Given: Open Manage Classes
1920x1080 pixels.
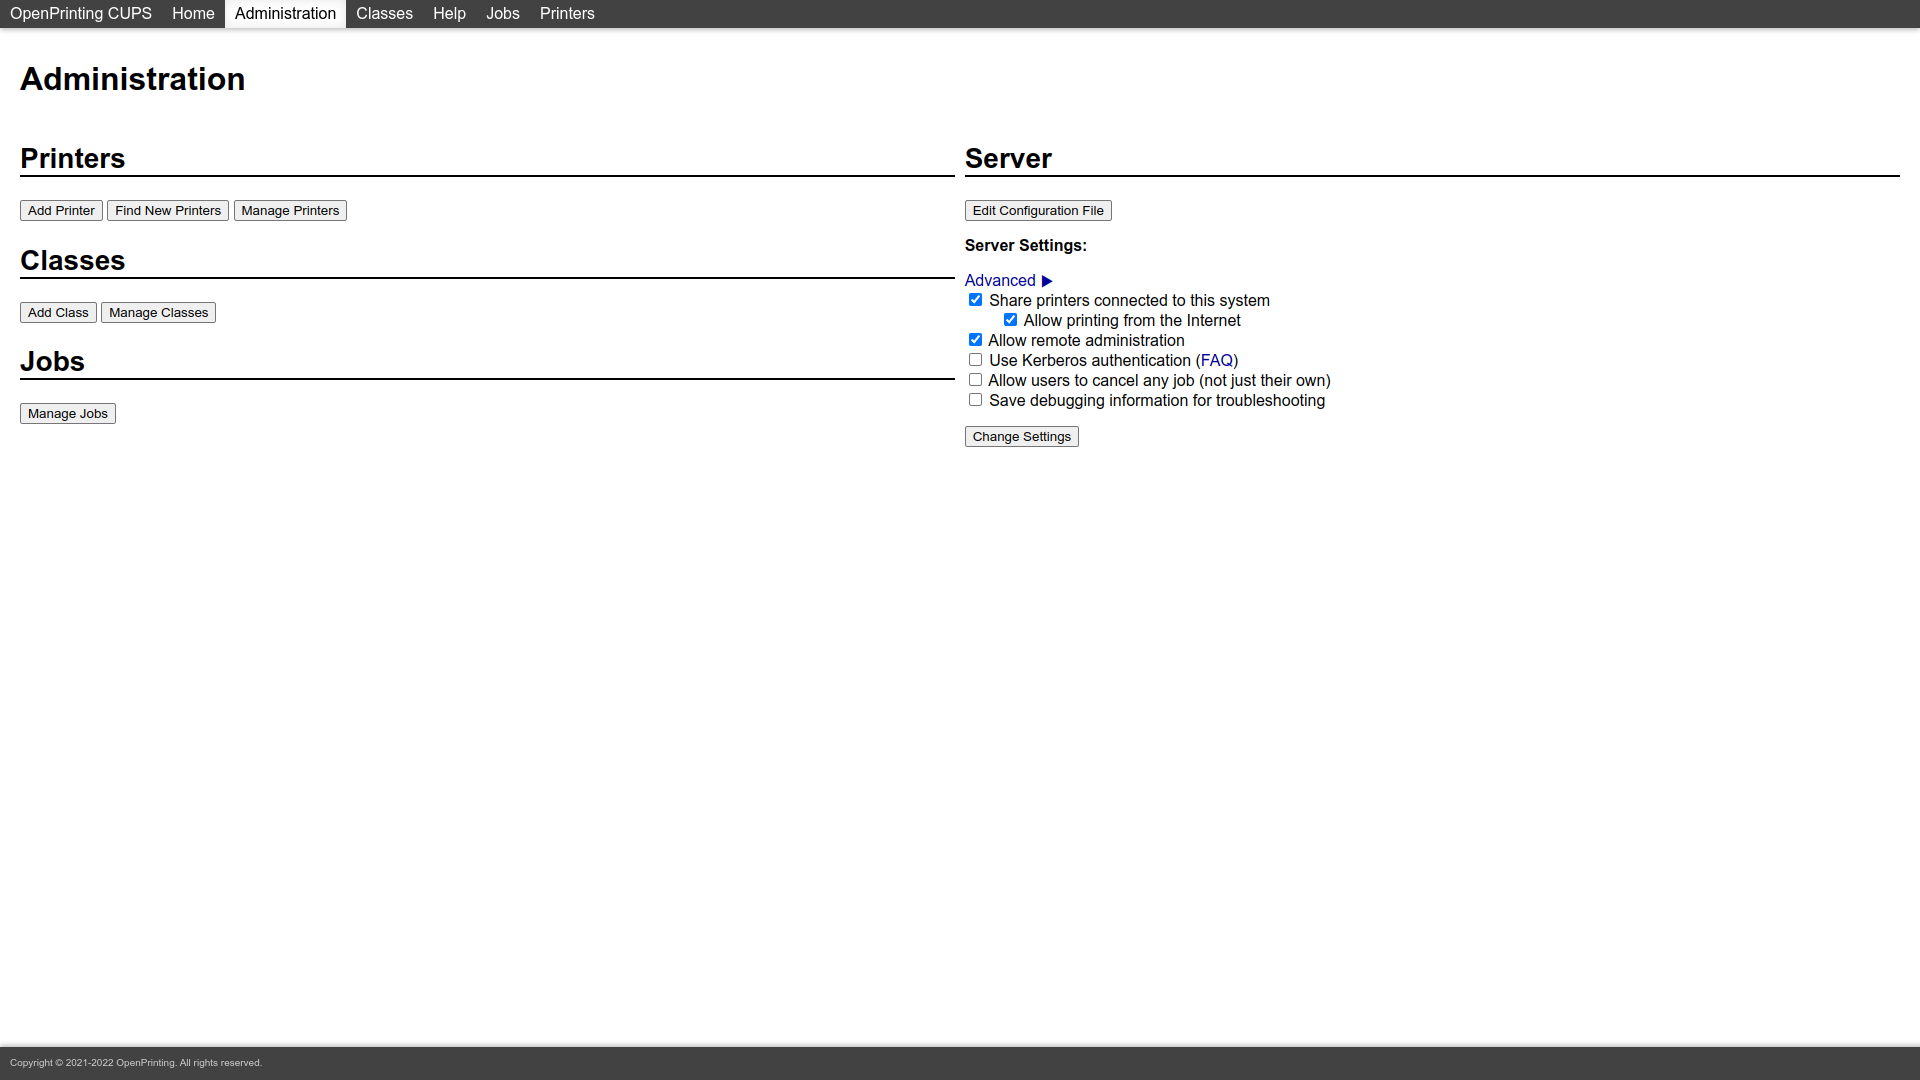Looking at the screenshot, I should click(x=158, y=313).
